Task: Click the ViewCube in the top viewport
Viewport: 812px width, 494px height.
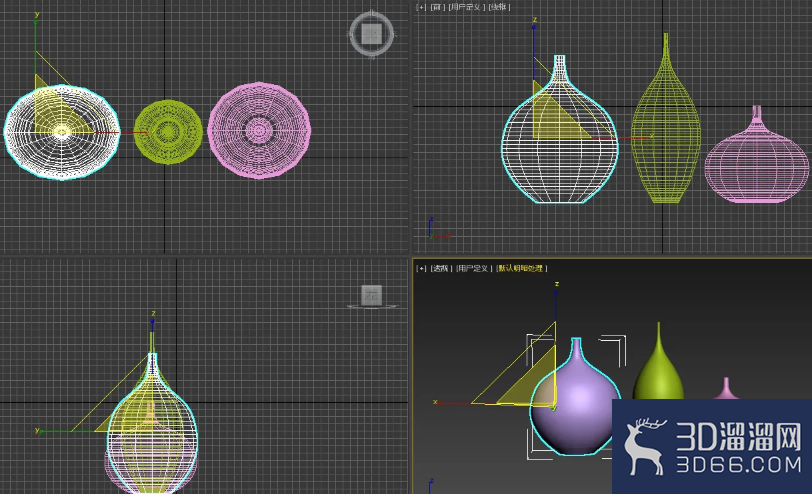Action: (371, 34)
